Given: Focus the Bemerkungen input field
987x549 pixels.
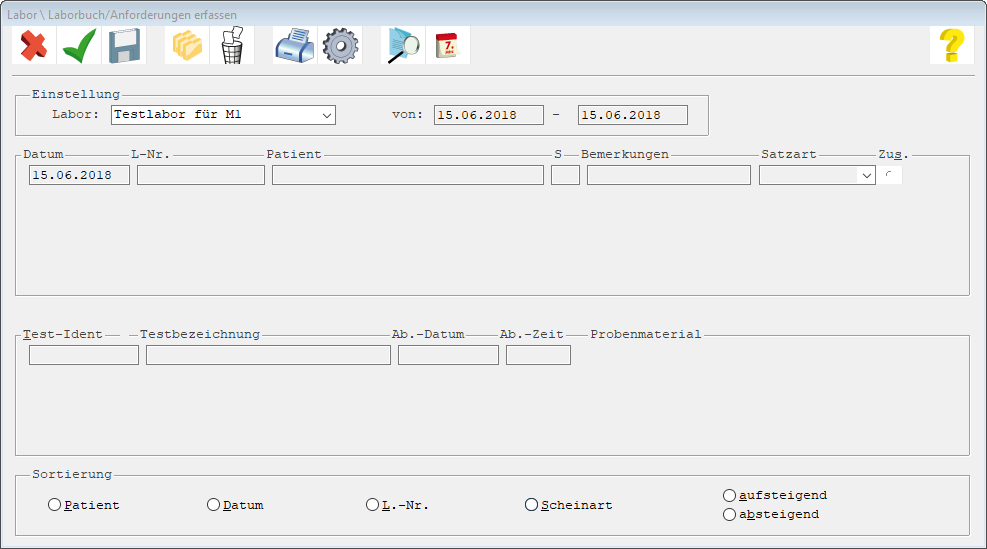Looking at the screenshot, I should (x=668, y=175).
